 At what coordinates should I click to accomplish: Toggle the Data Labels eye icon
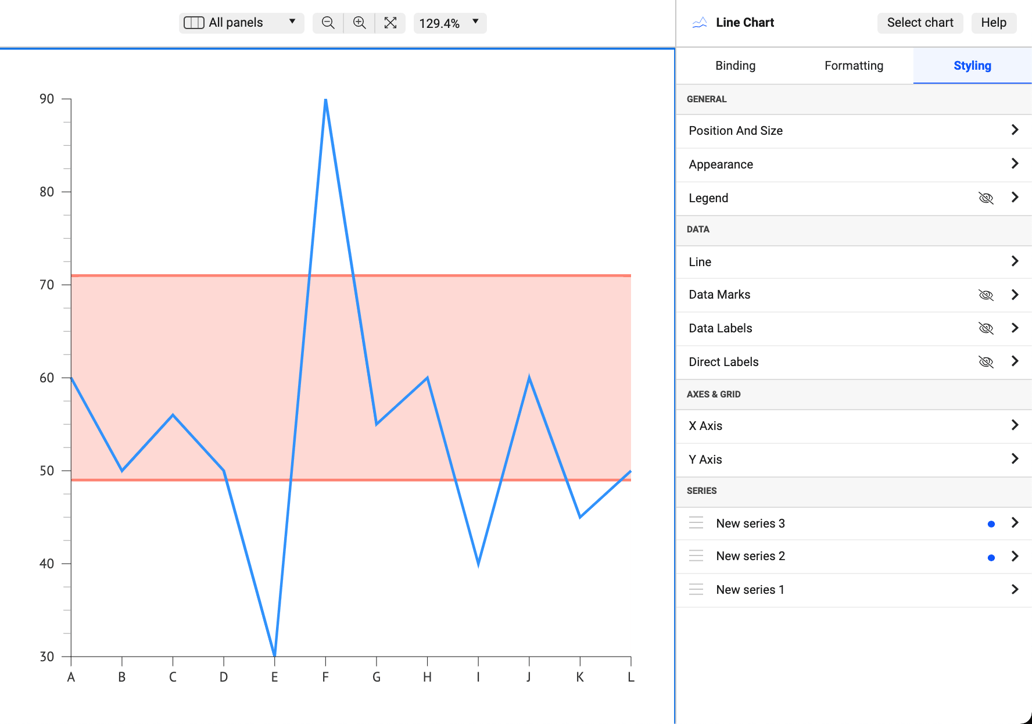pyautogui.click(x=986, y=328)
